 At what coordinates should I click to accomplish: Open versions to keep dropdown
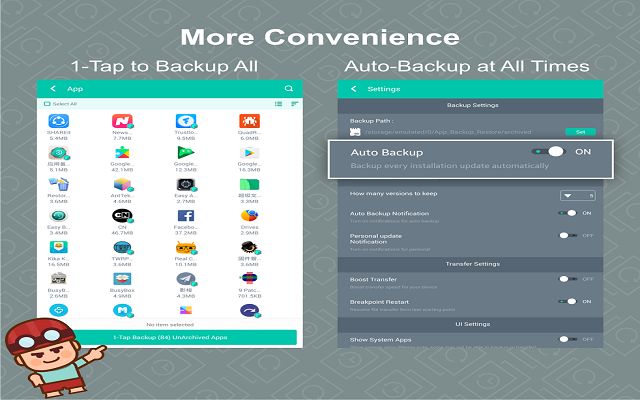[578, 195]
